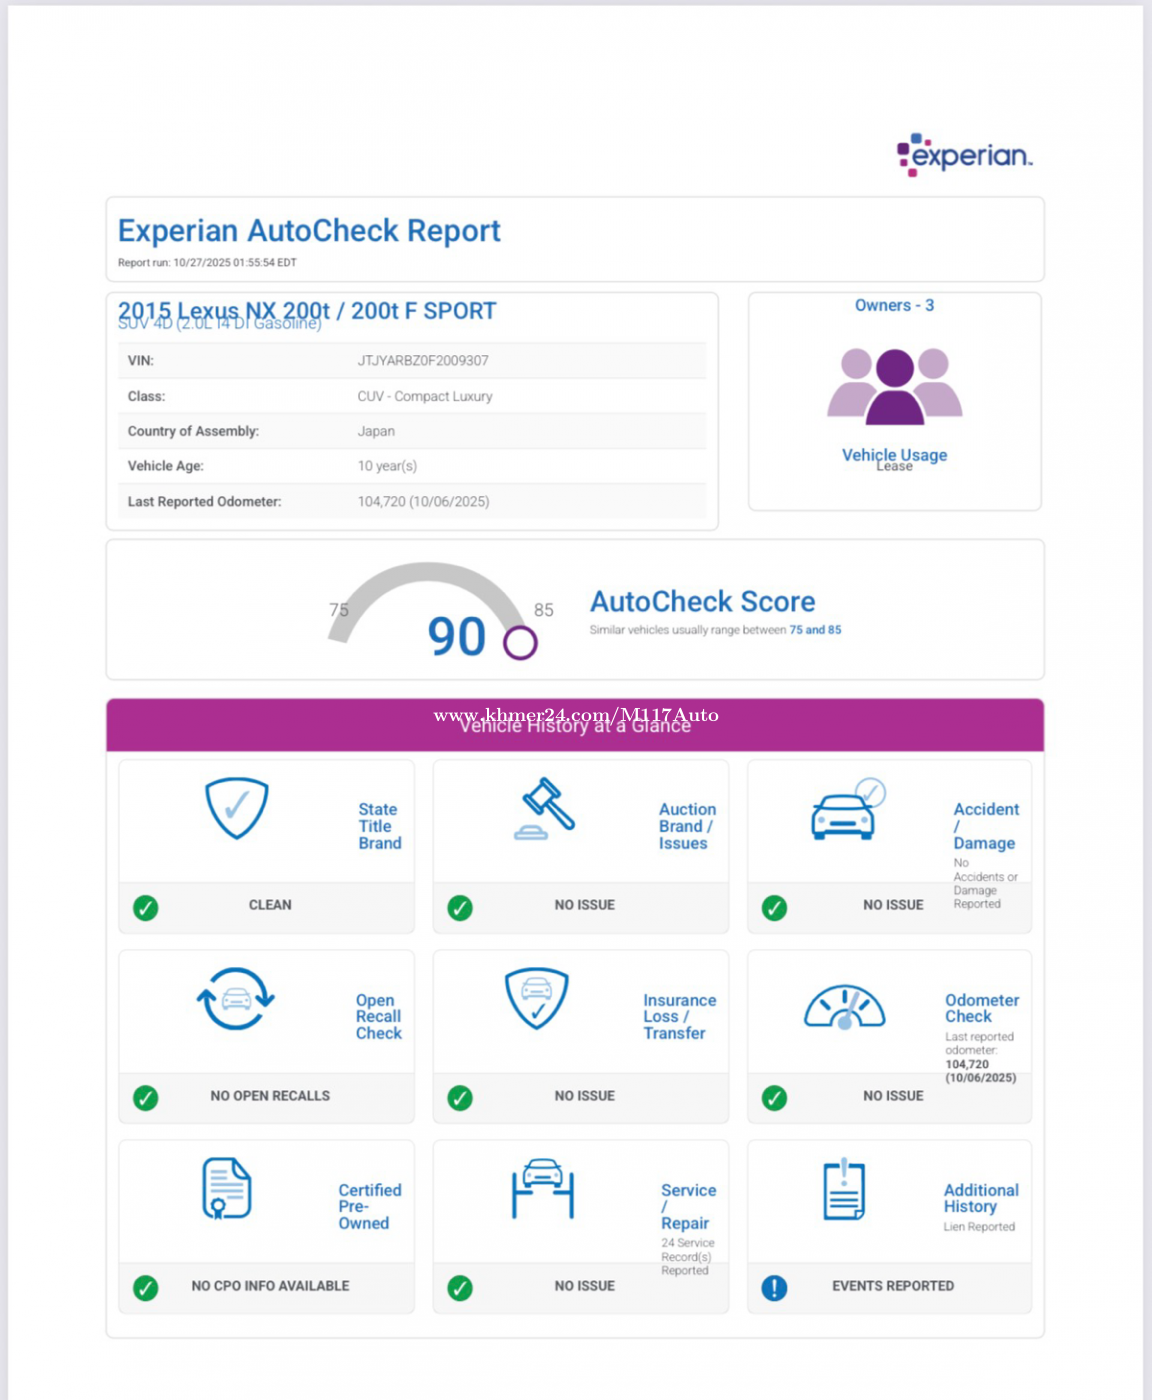
Task: Click the Experian logo
Action: (964, 155)
